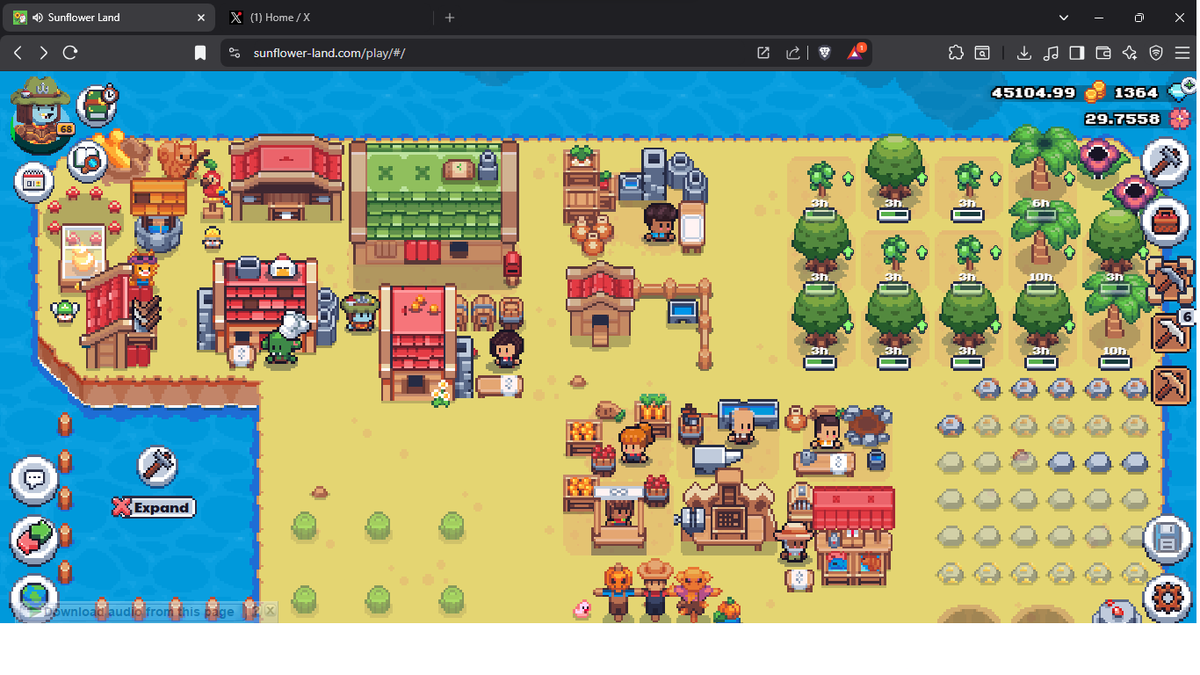
Task: Click the music note media control icon
Action: click(1050, 52)
